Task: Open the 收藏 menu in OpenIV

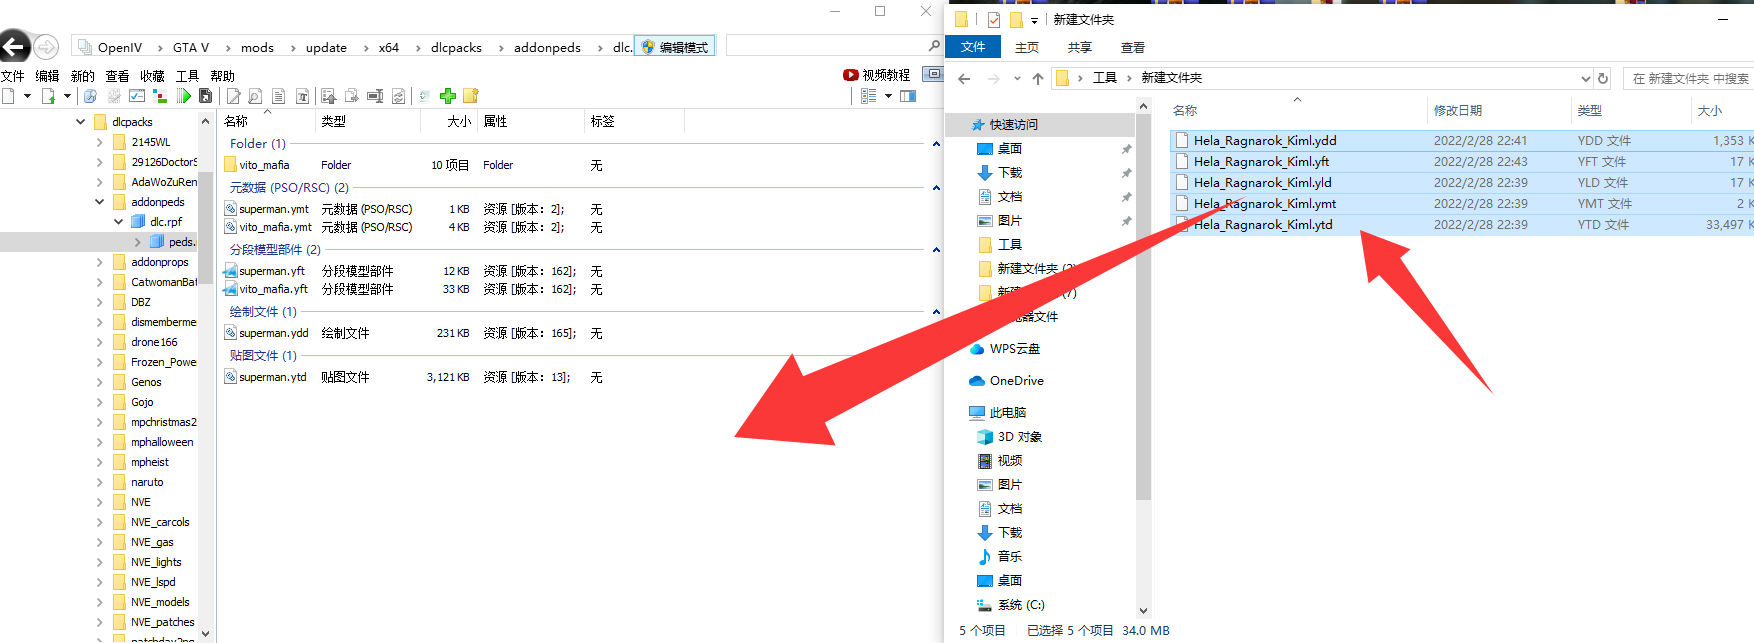Action: (x=152, y=76)
